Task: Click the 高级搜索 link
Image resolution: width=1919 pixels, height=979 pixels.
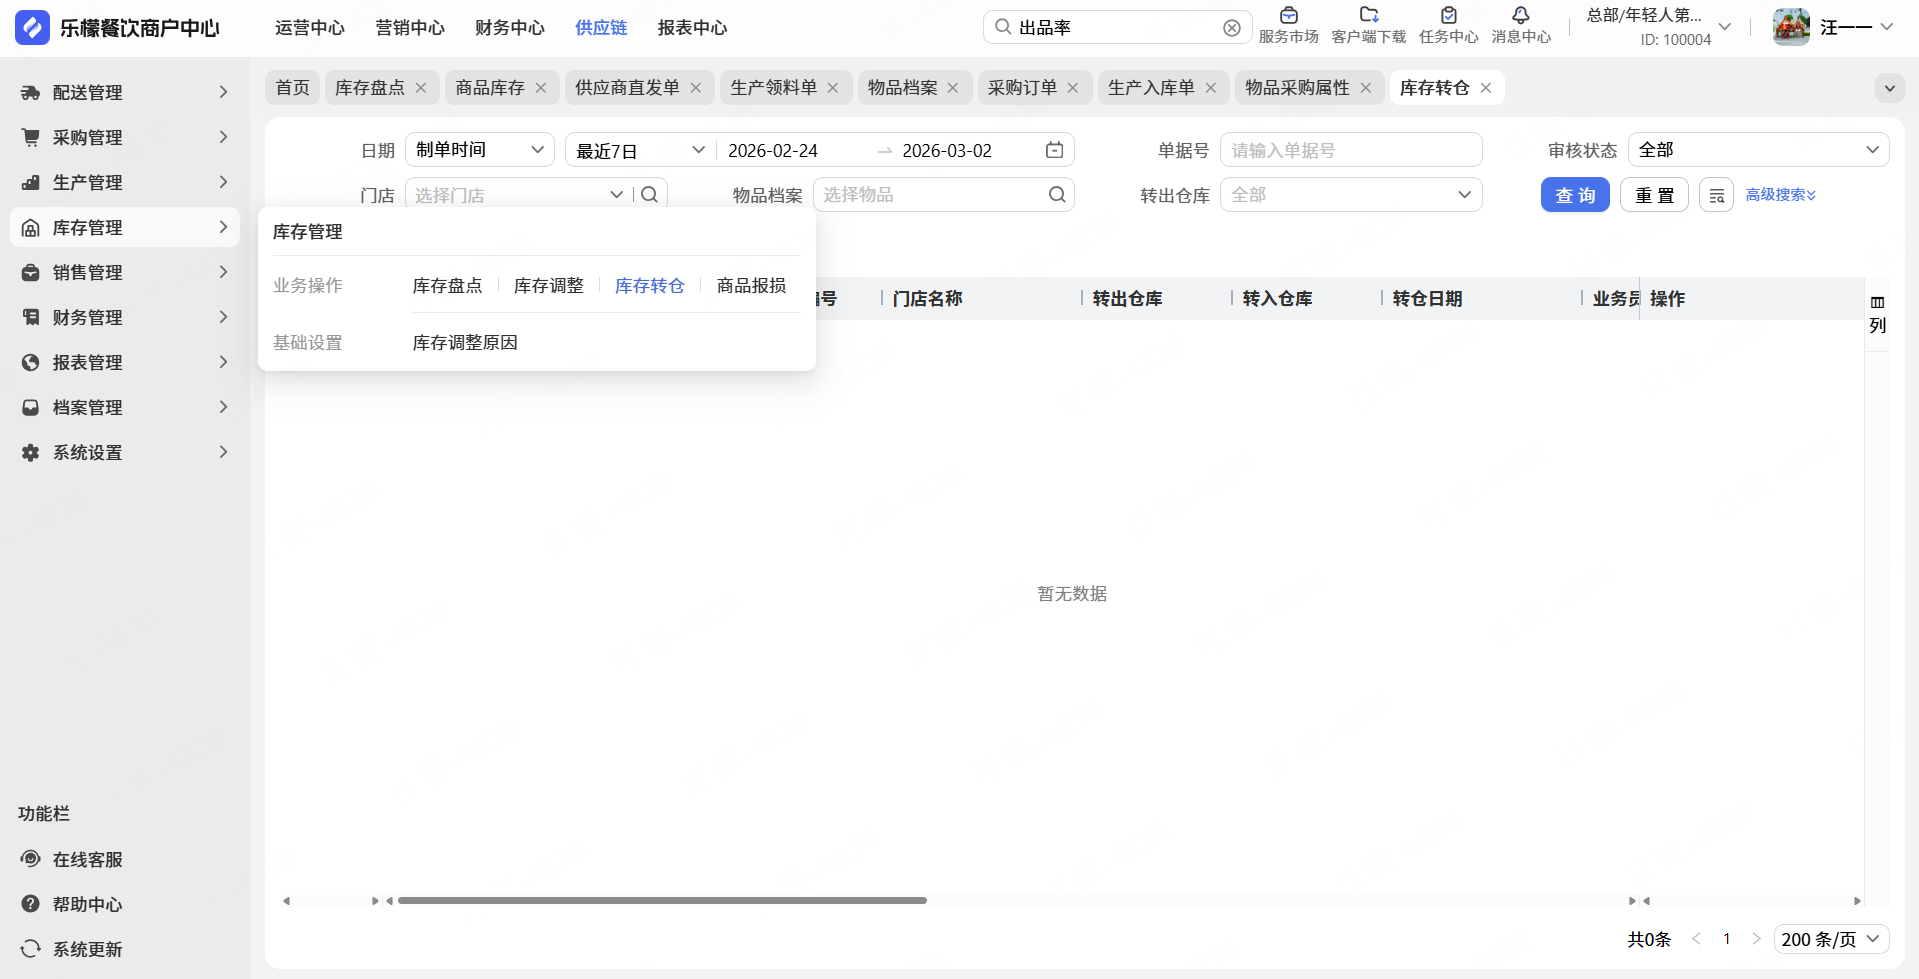Action: (x=1780, y=195)
